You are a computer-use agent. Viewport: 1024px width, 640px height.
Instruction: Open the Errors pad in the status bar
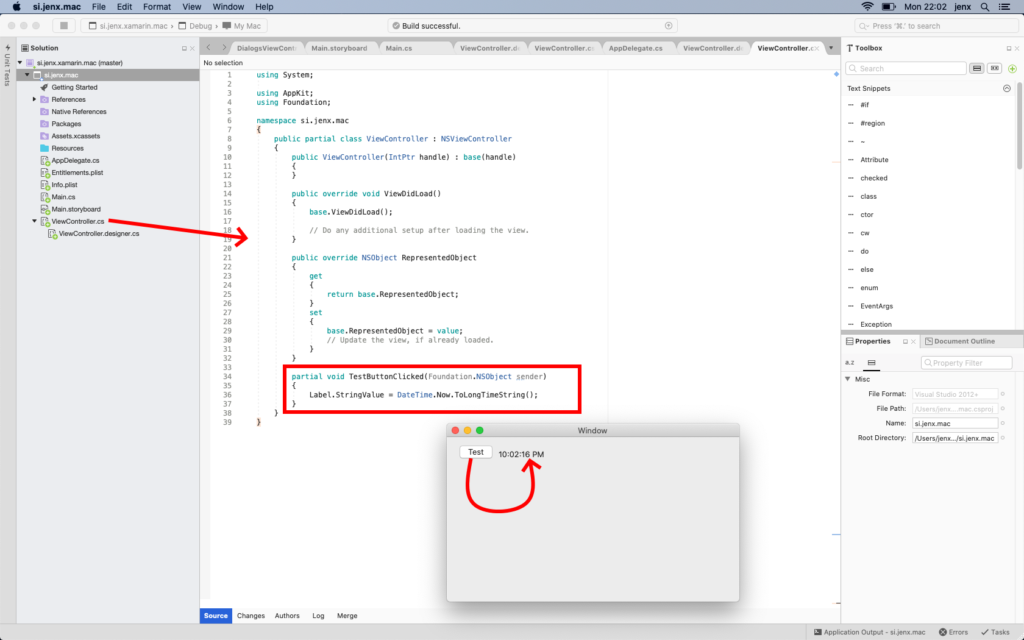click(952, 632)
